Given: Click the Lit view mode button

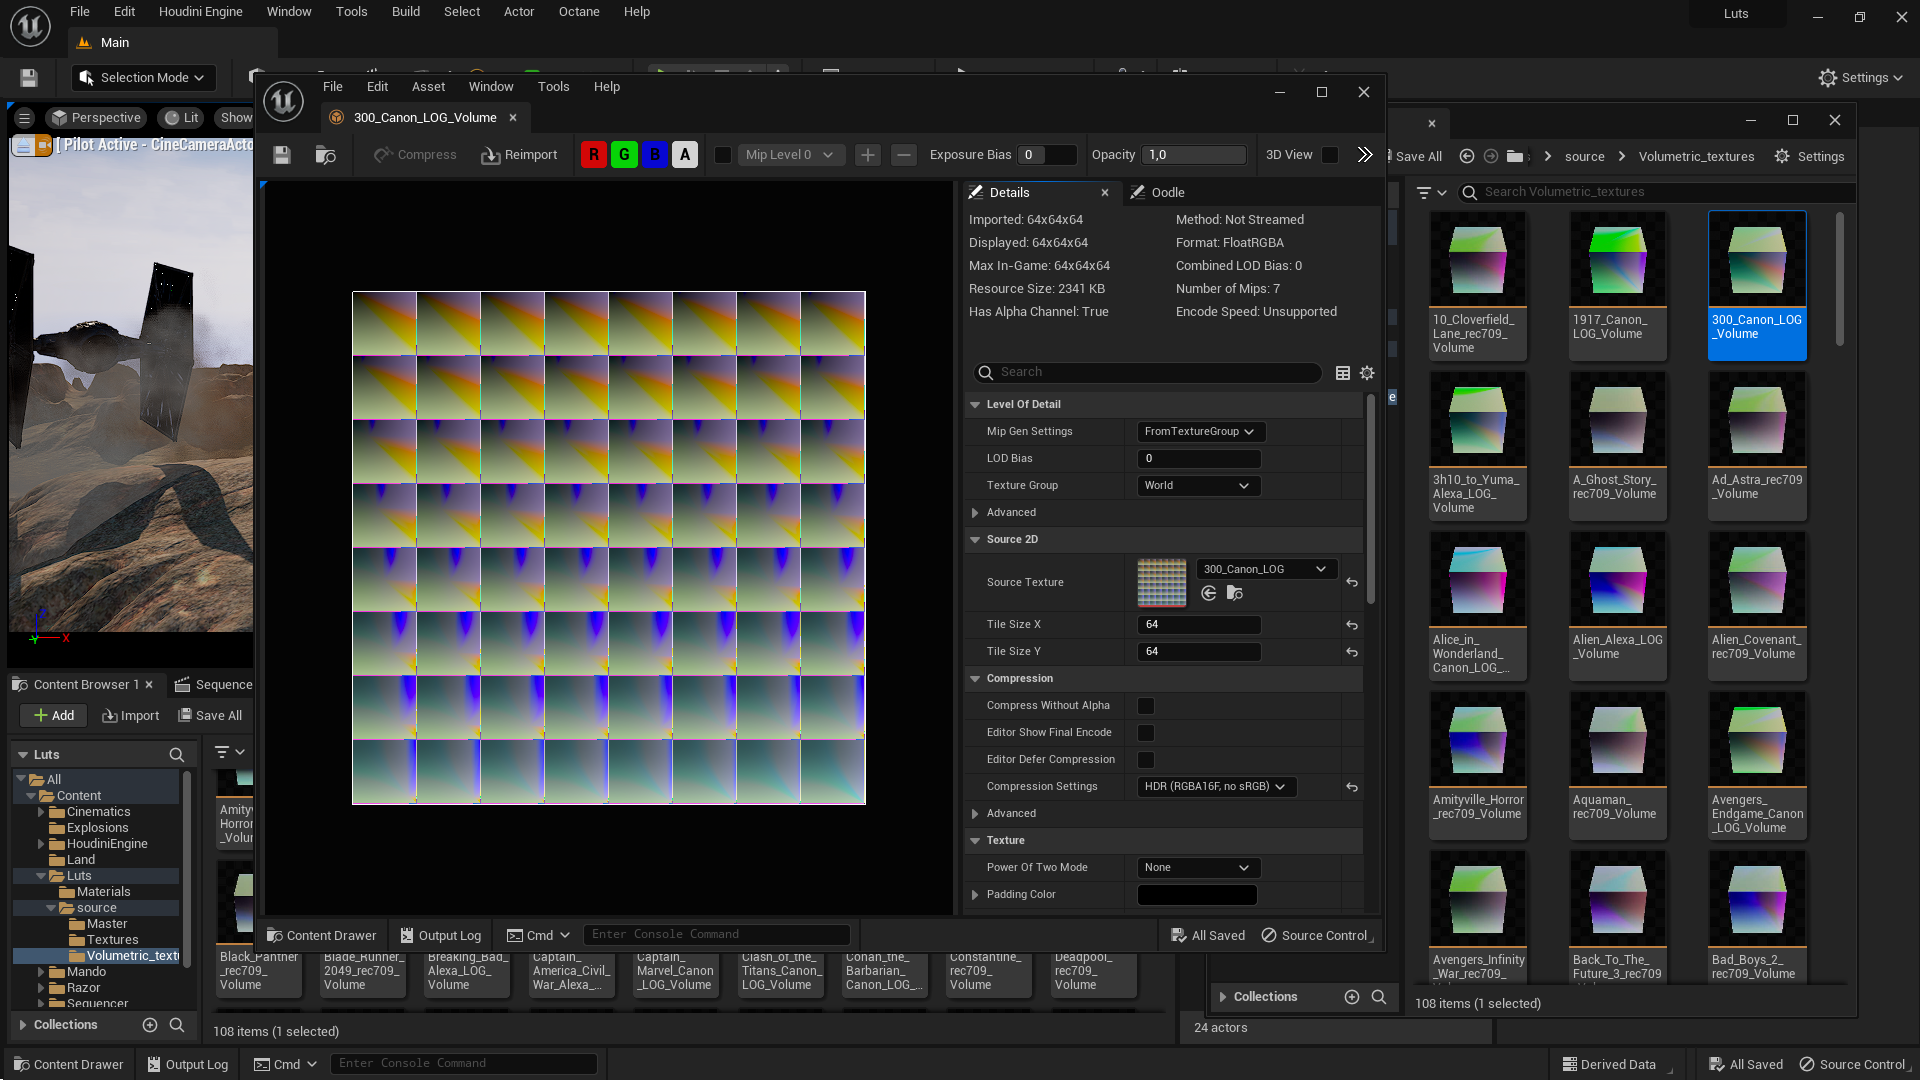Looking at the screenshot, I should point(182,118).
